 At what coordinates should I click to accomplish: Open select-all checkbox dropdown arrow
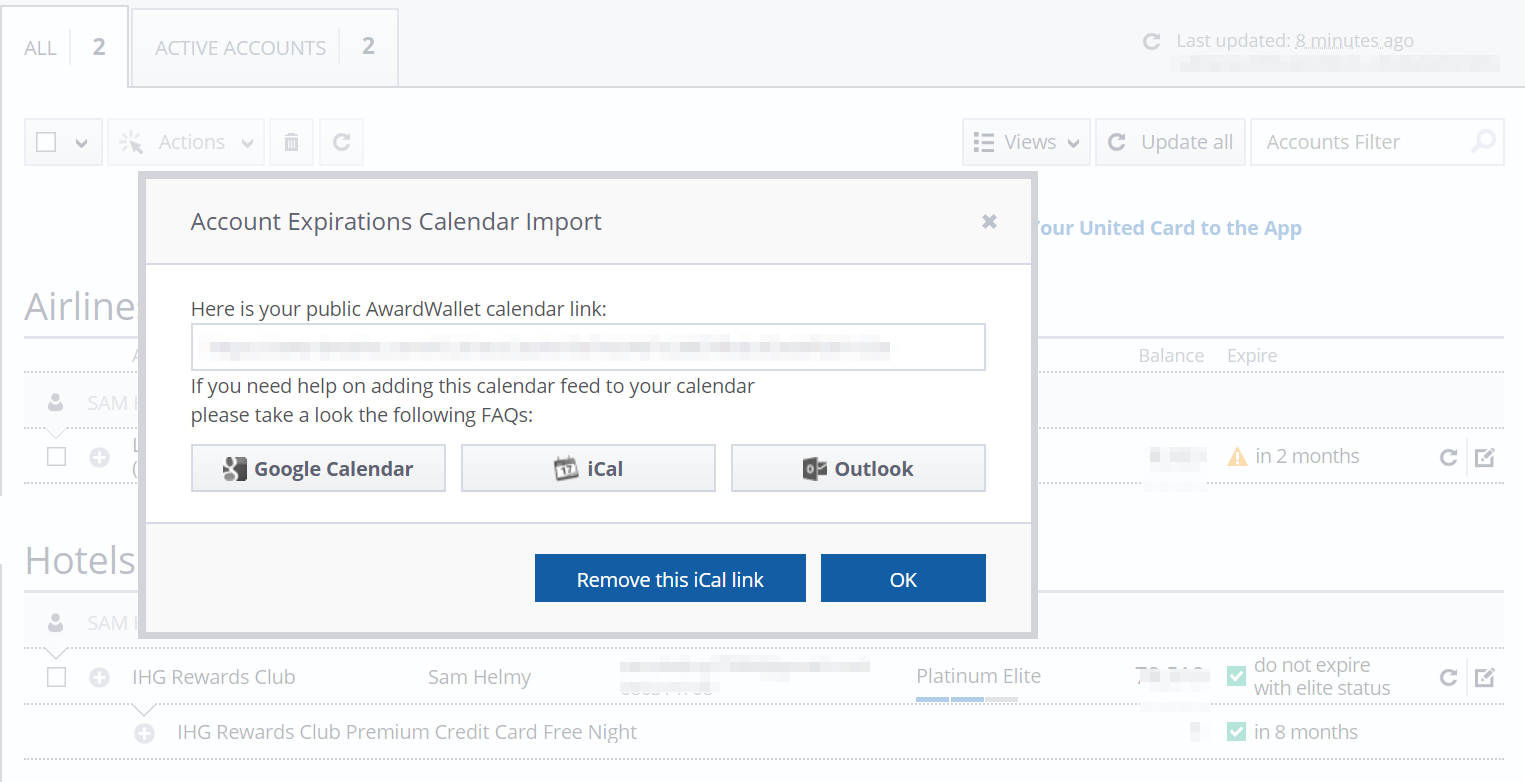click(x=82, y=143)
